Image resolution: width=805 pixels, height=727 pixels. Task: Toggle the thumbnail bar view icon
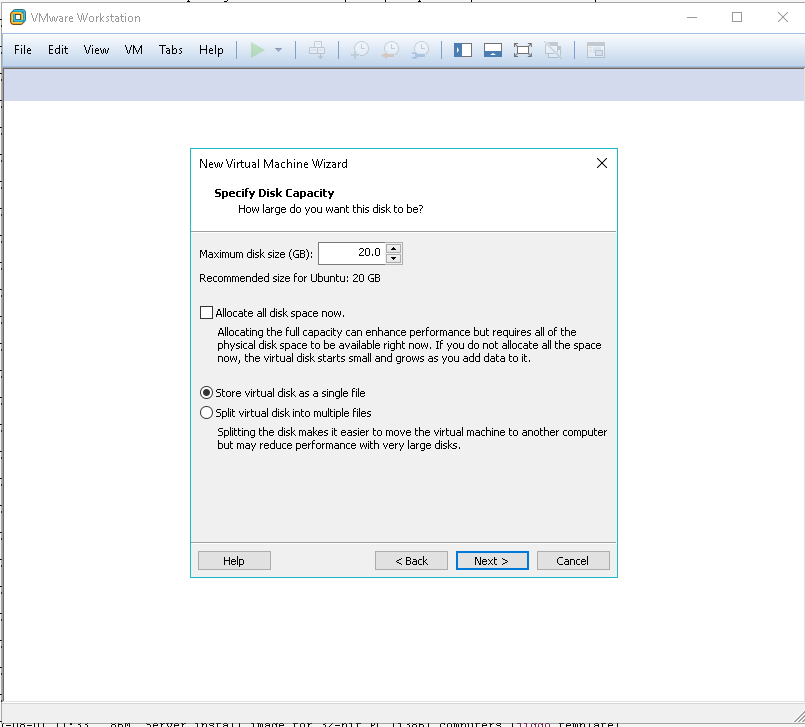[493, 50]
